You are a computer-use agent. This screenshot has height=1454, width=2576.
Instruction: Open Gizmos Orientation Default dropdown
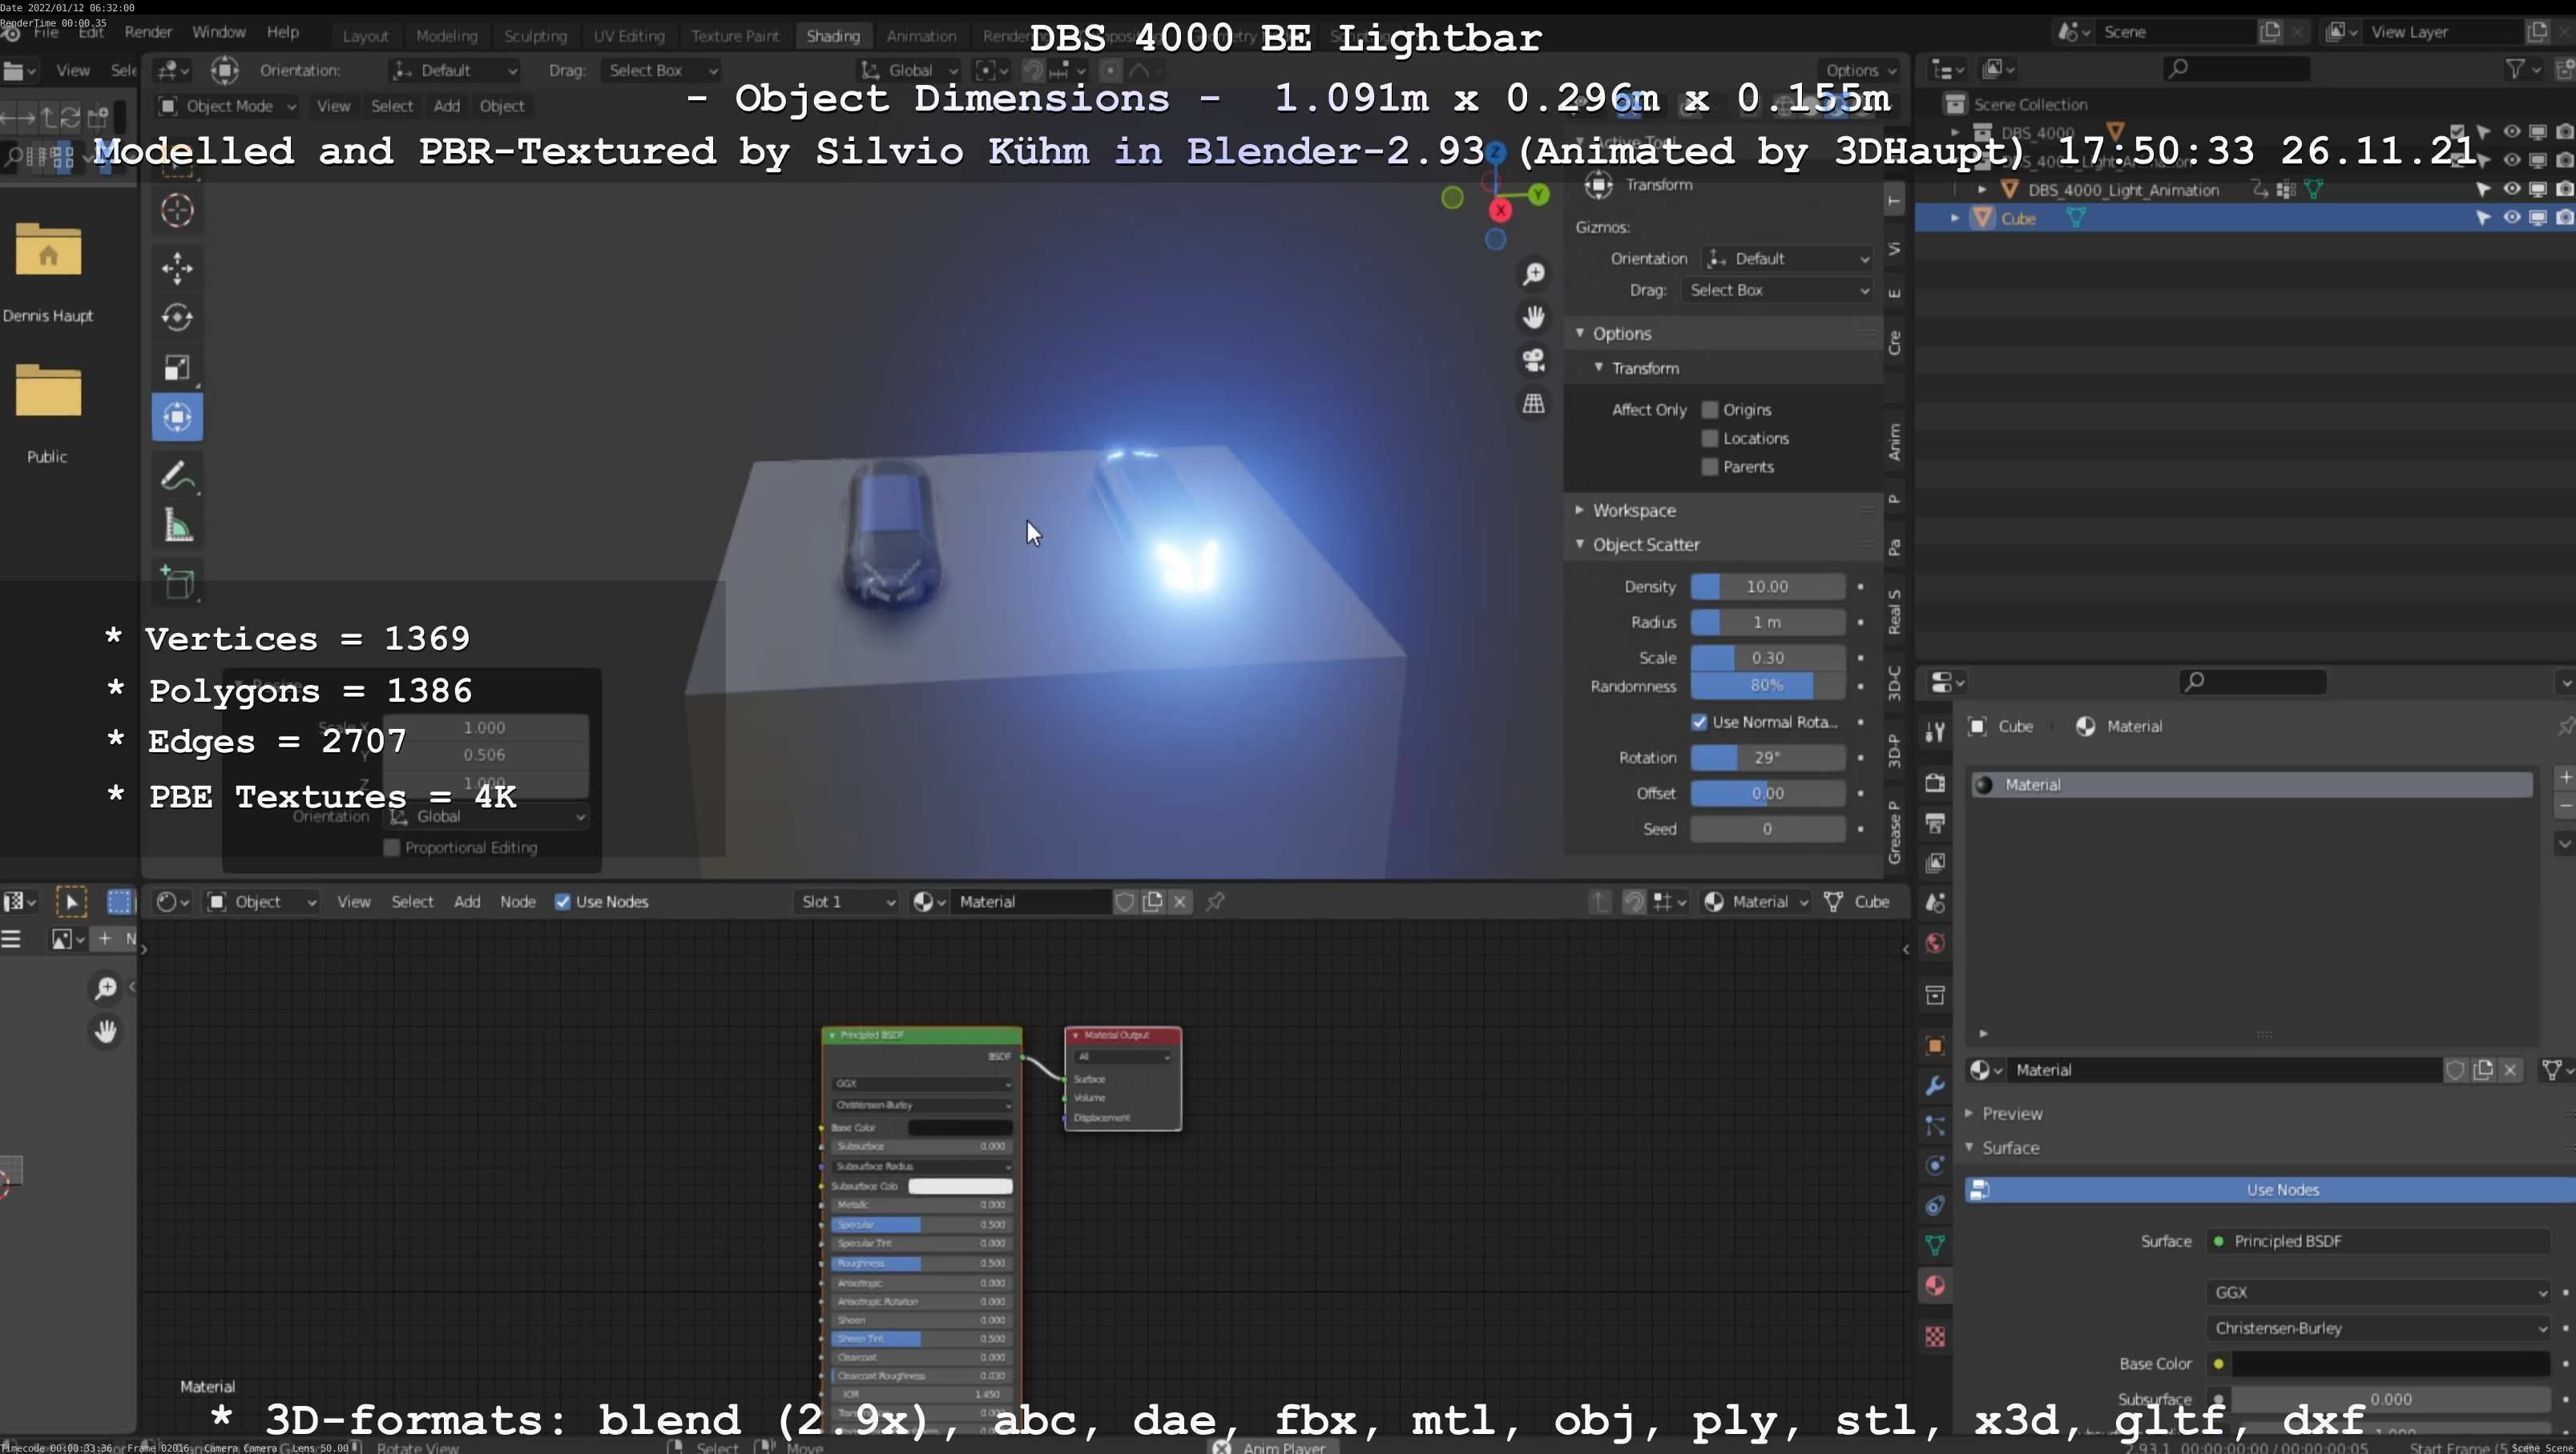click(1787, 259)
